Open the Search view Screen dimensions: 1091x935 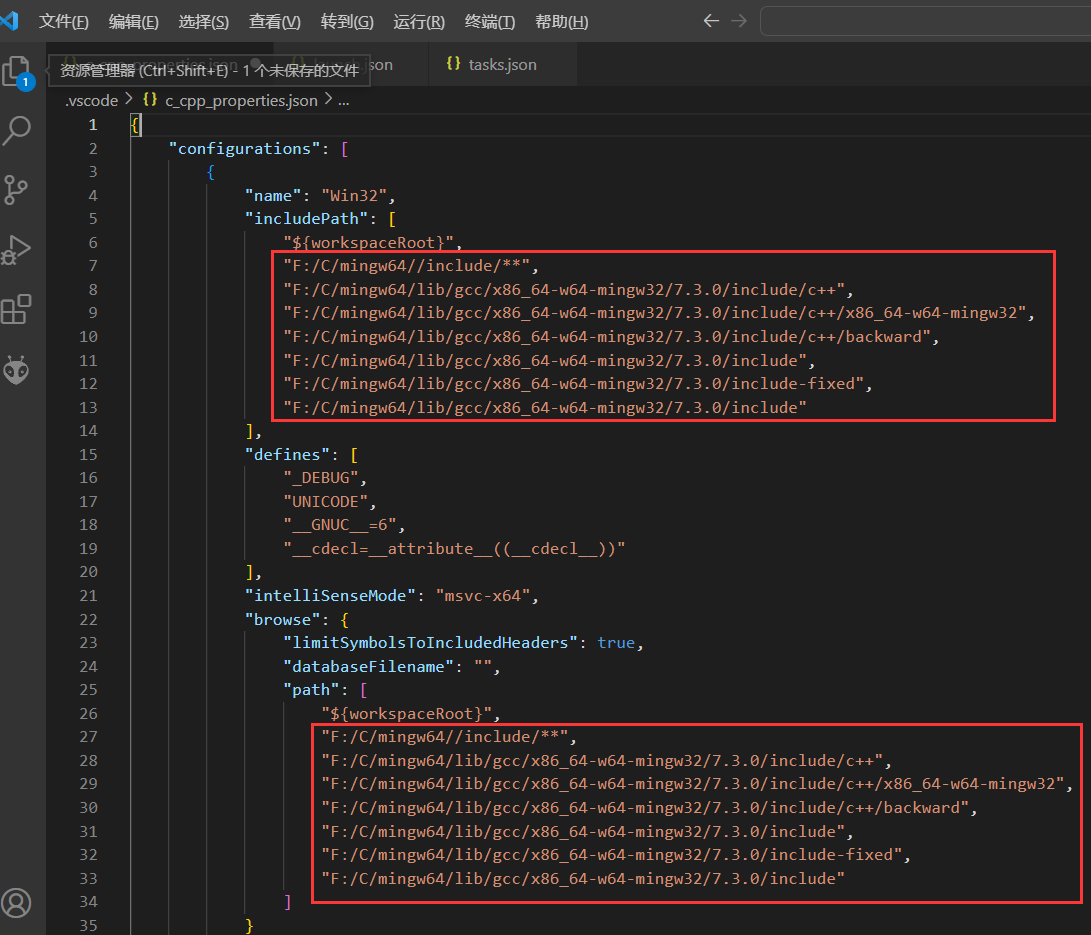pos(17,130)
